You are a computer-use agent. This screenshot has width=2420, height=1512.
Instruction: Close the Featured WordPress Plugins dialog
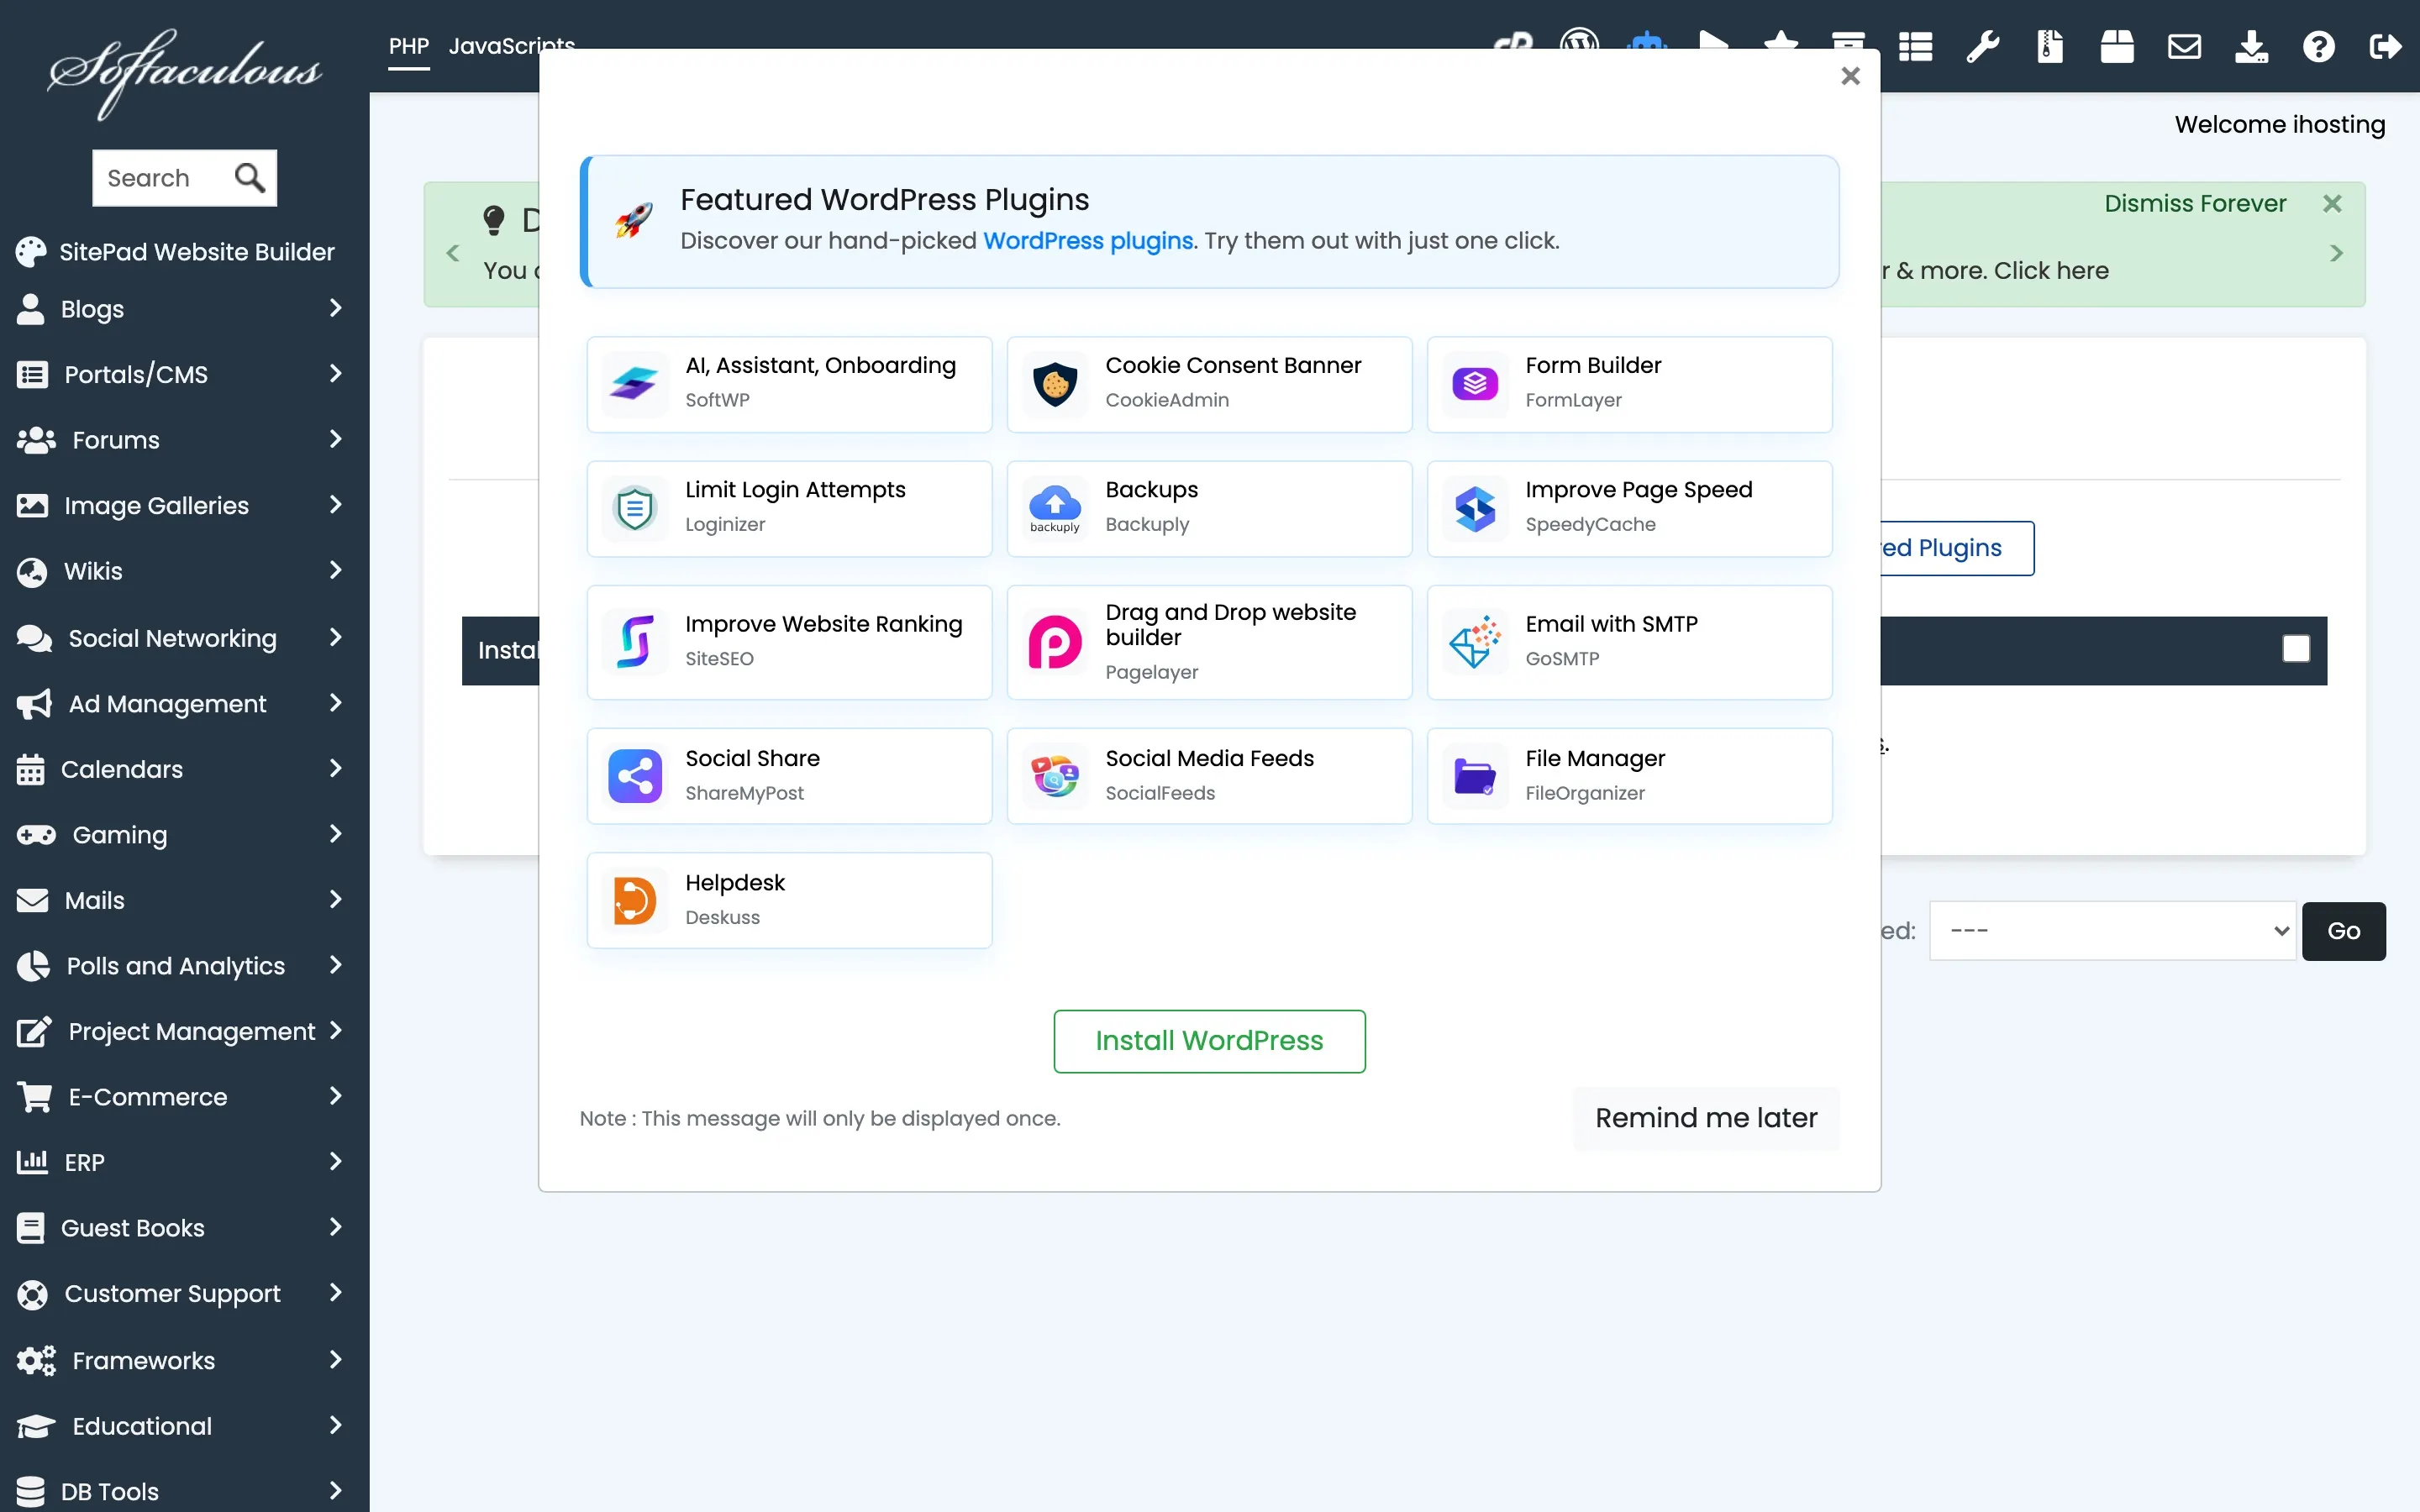click(1850, 76)
